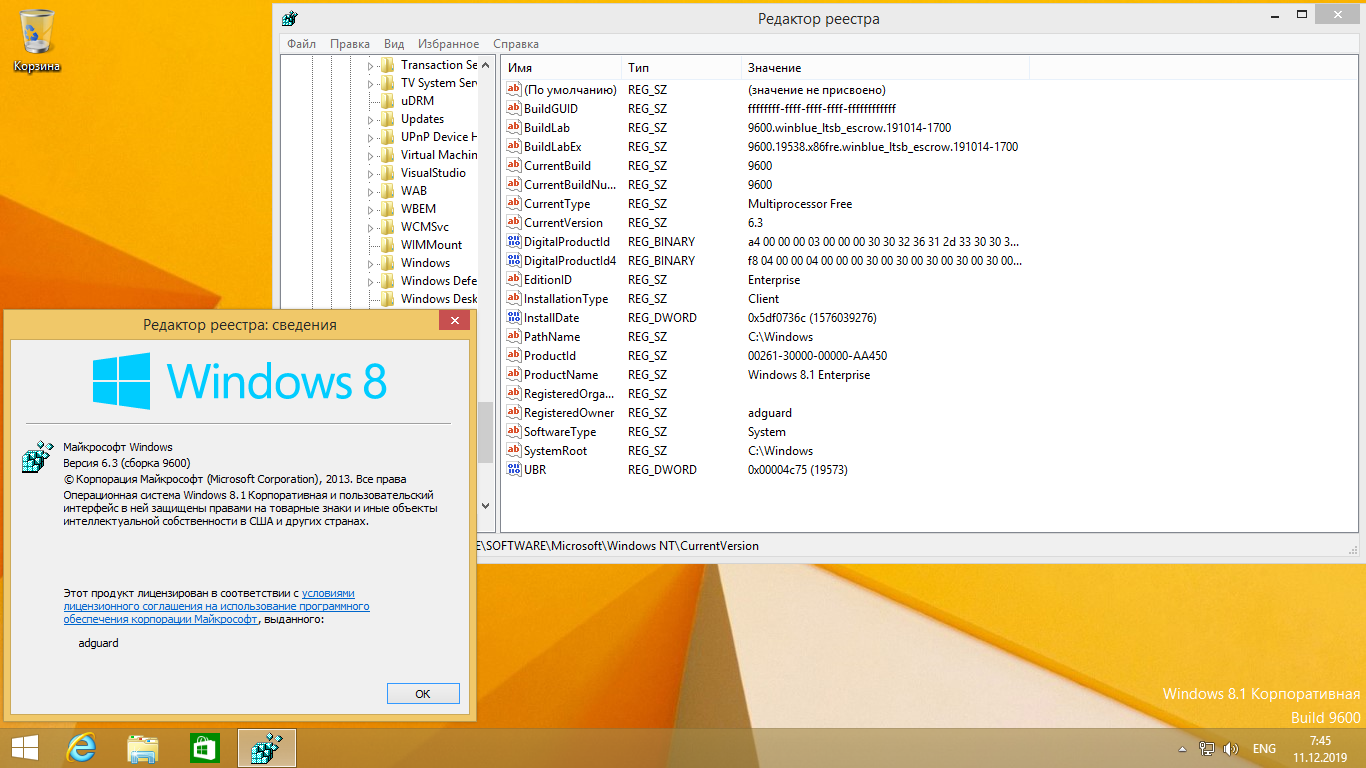Click Registry Editor icon in title bar
This screenshot has width=1366, height=768.
click(x=290, y=18)
